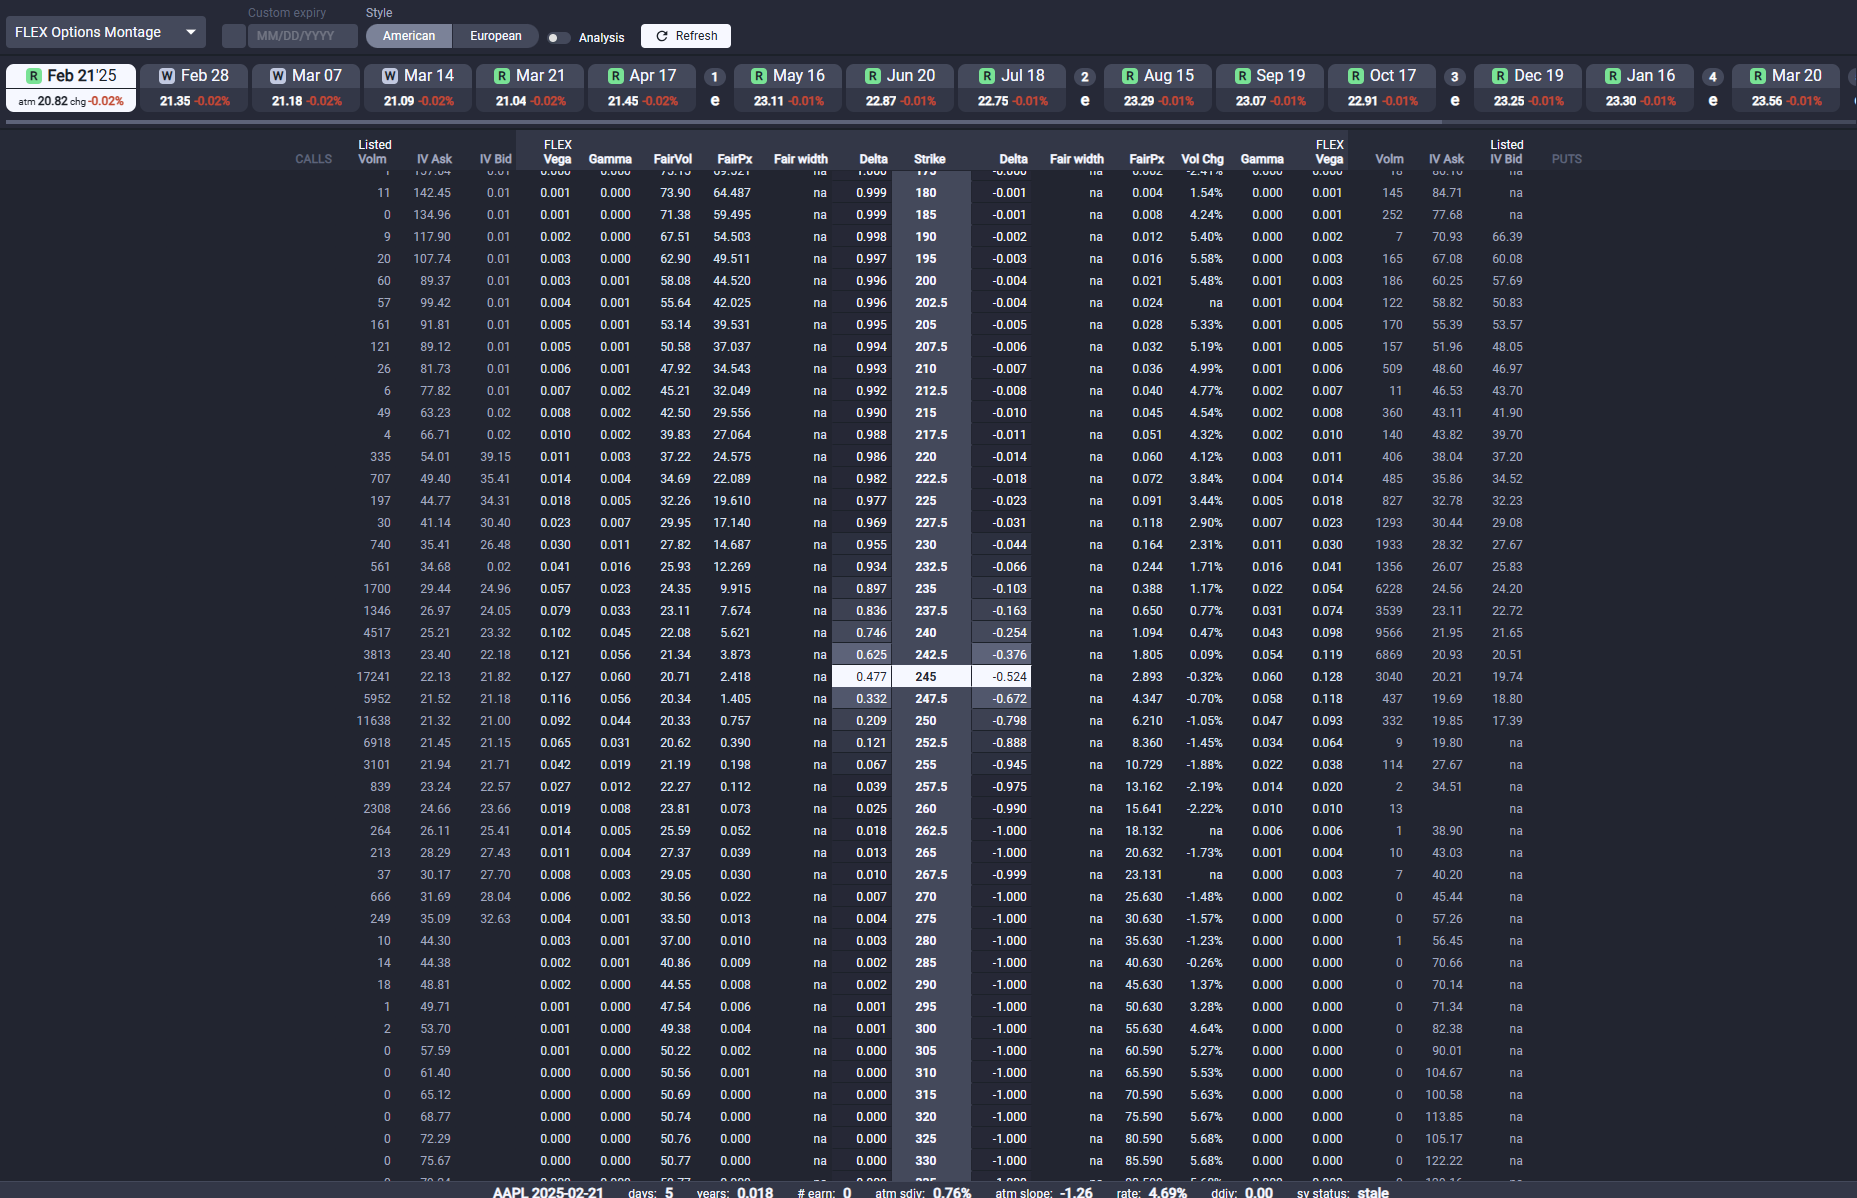Choose the Mar 20 expiry tab
Image resolution: width=1857 pixels, height=1198 pixels.
tap(1786, 87)
